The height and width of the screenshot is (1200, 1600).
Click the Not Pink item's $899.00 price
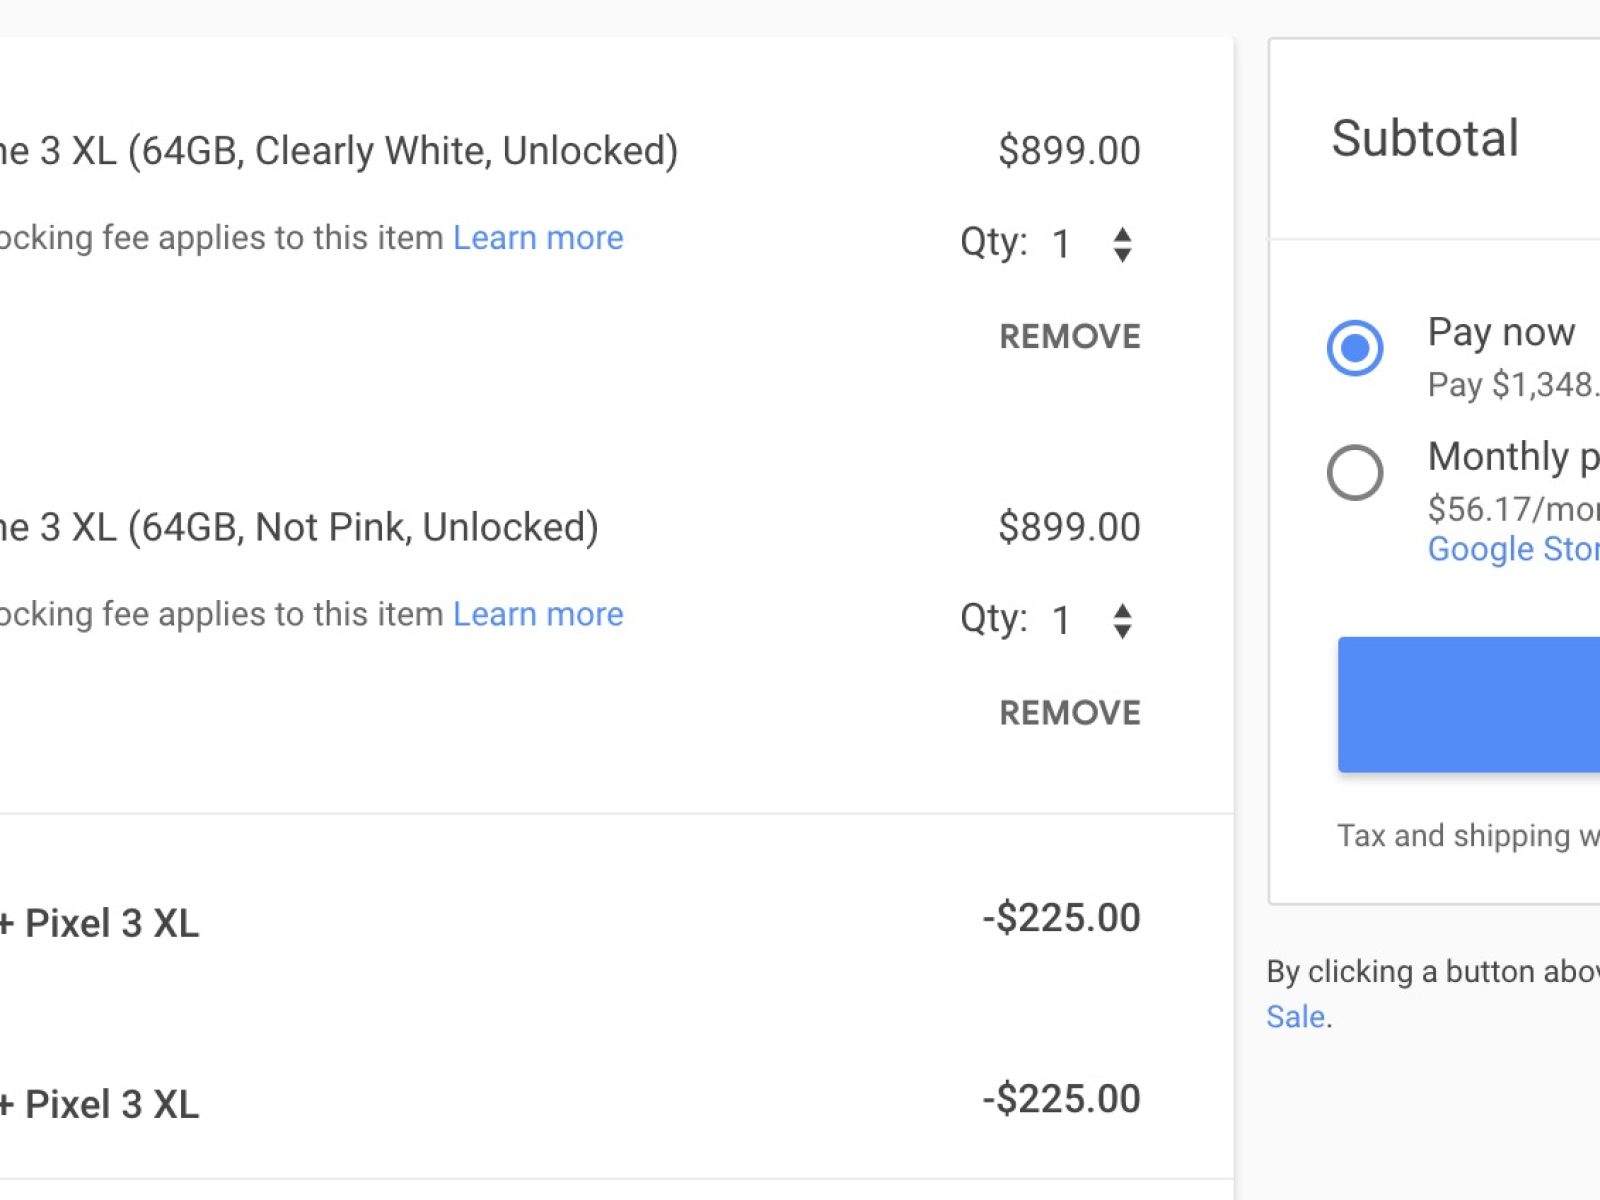pos(1069,527)
